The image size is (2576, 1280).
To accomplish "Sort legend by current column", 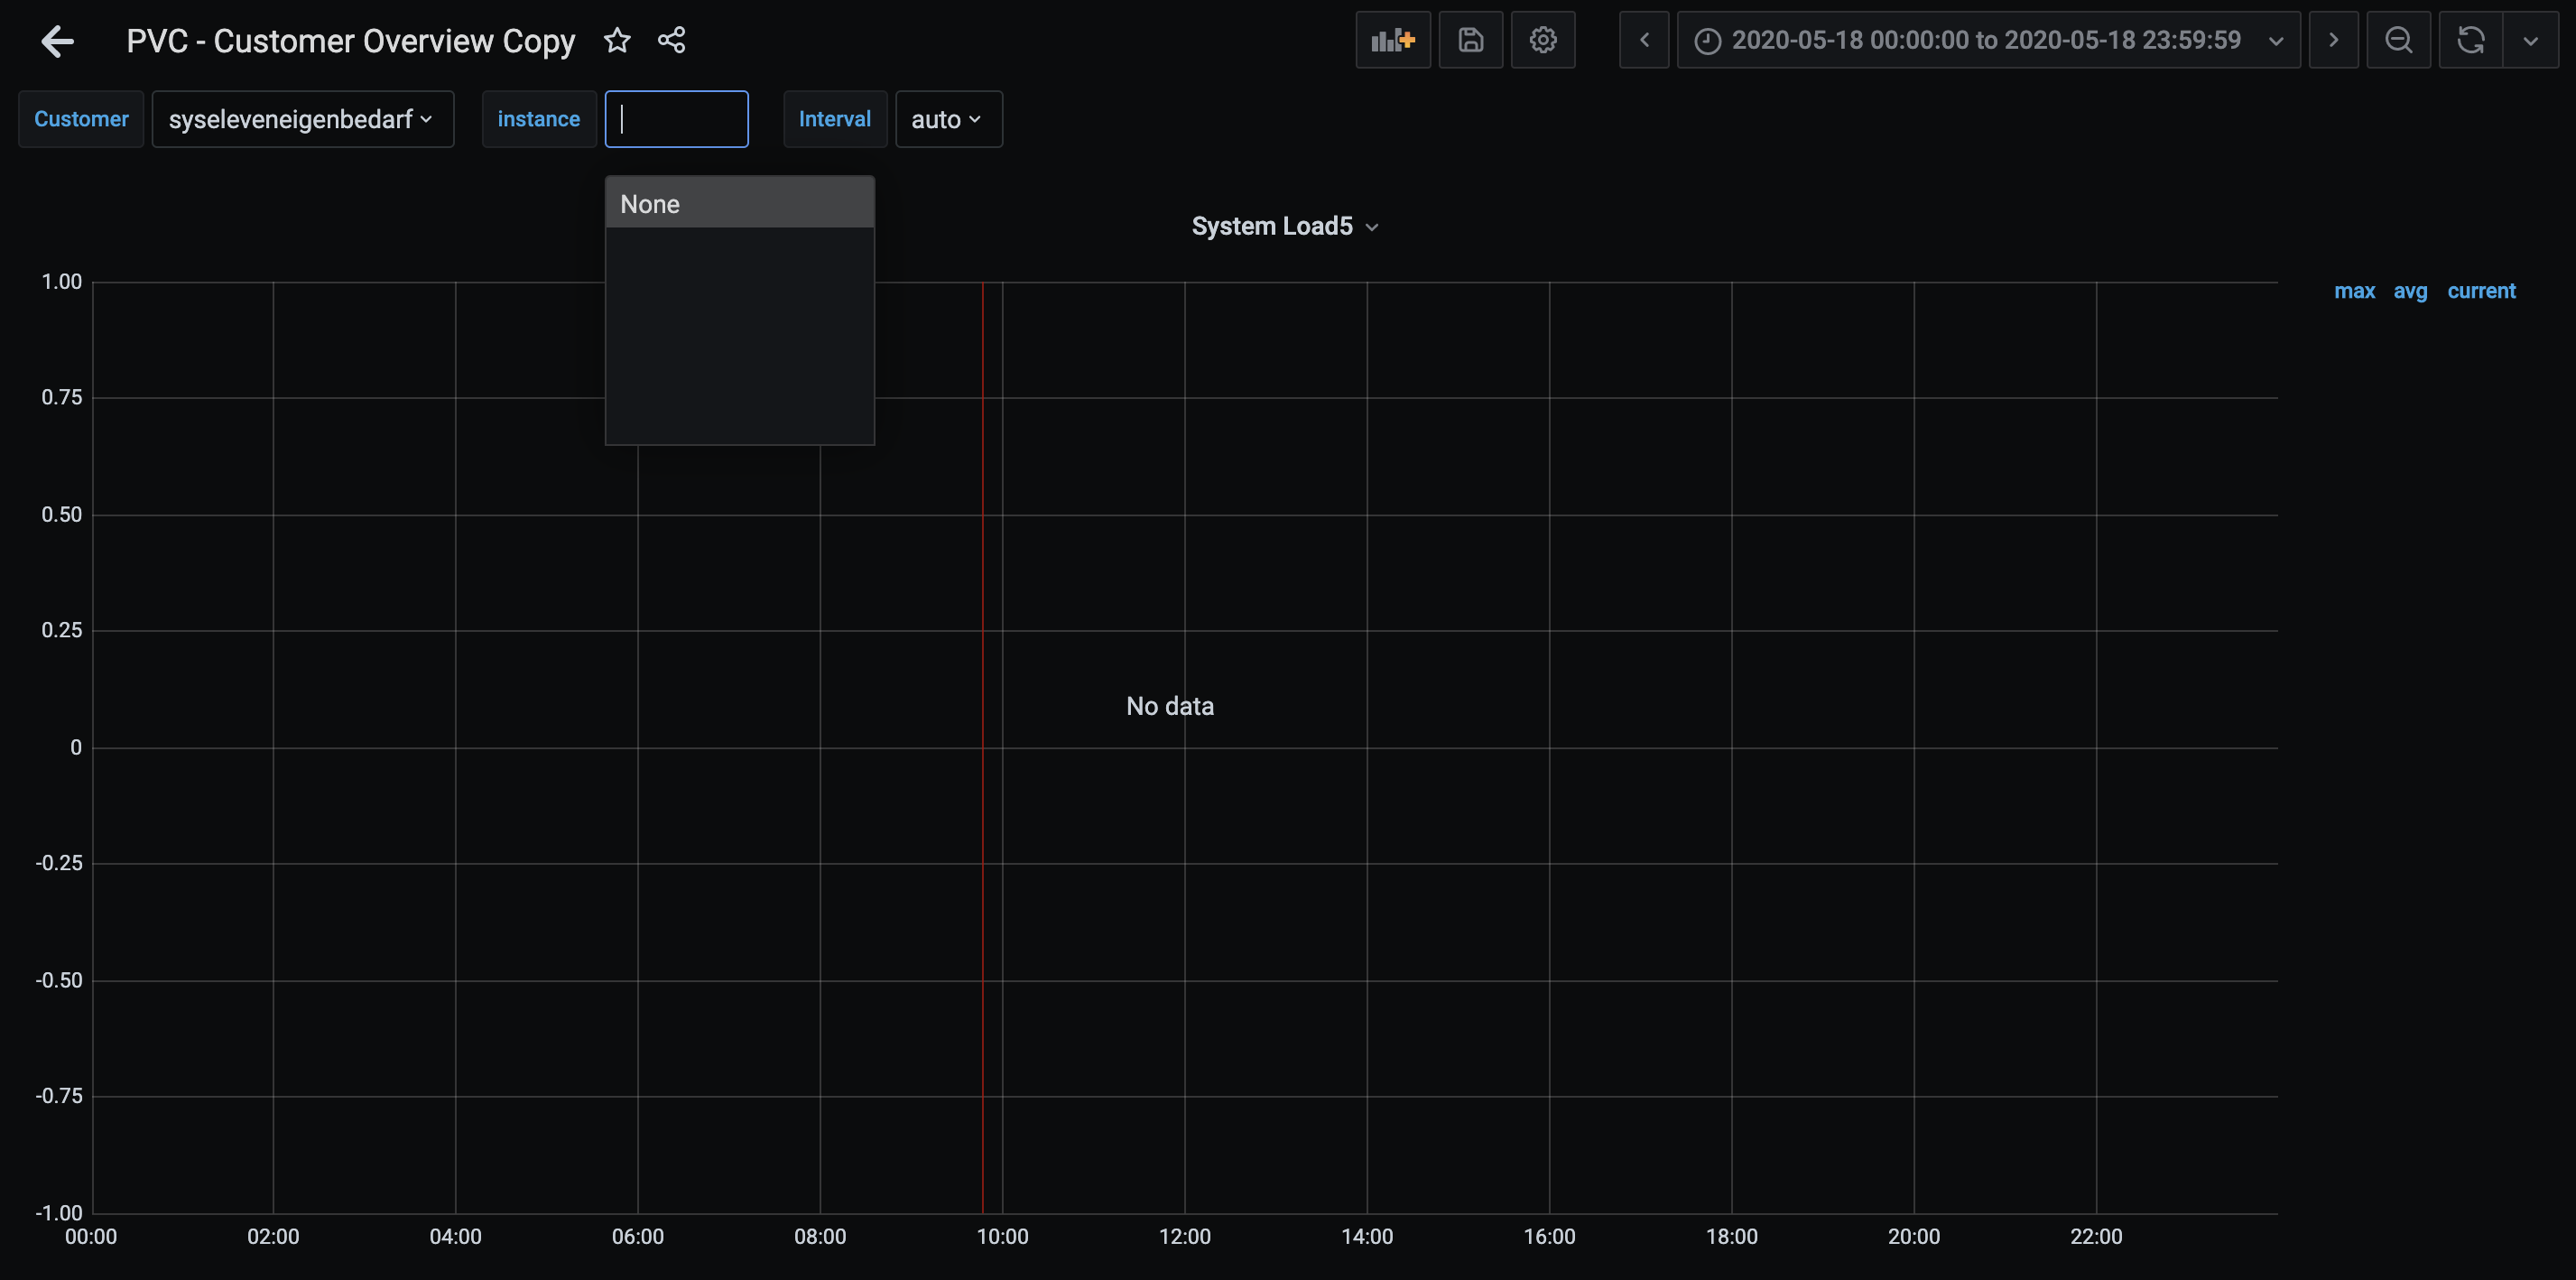I will (2481, 291).
